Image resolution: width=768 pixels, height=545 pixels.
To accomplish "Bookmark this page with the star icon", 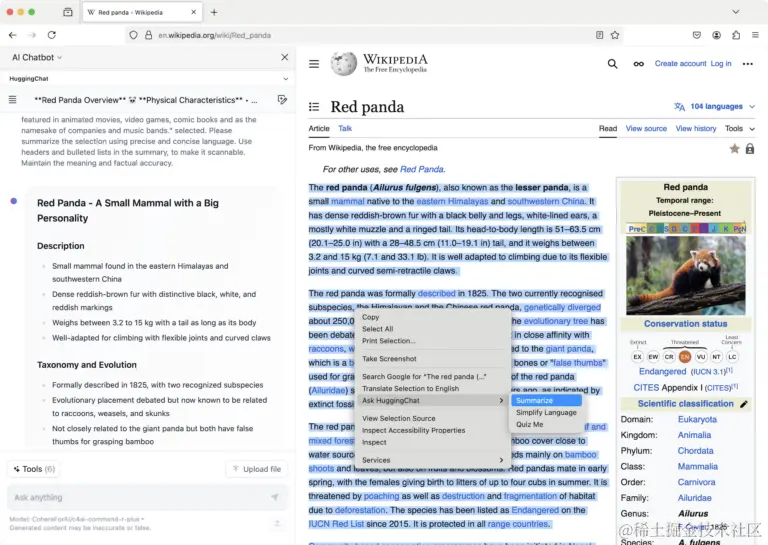I will click(x=615, y=35).
